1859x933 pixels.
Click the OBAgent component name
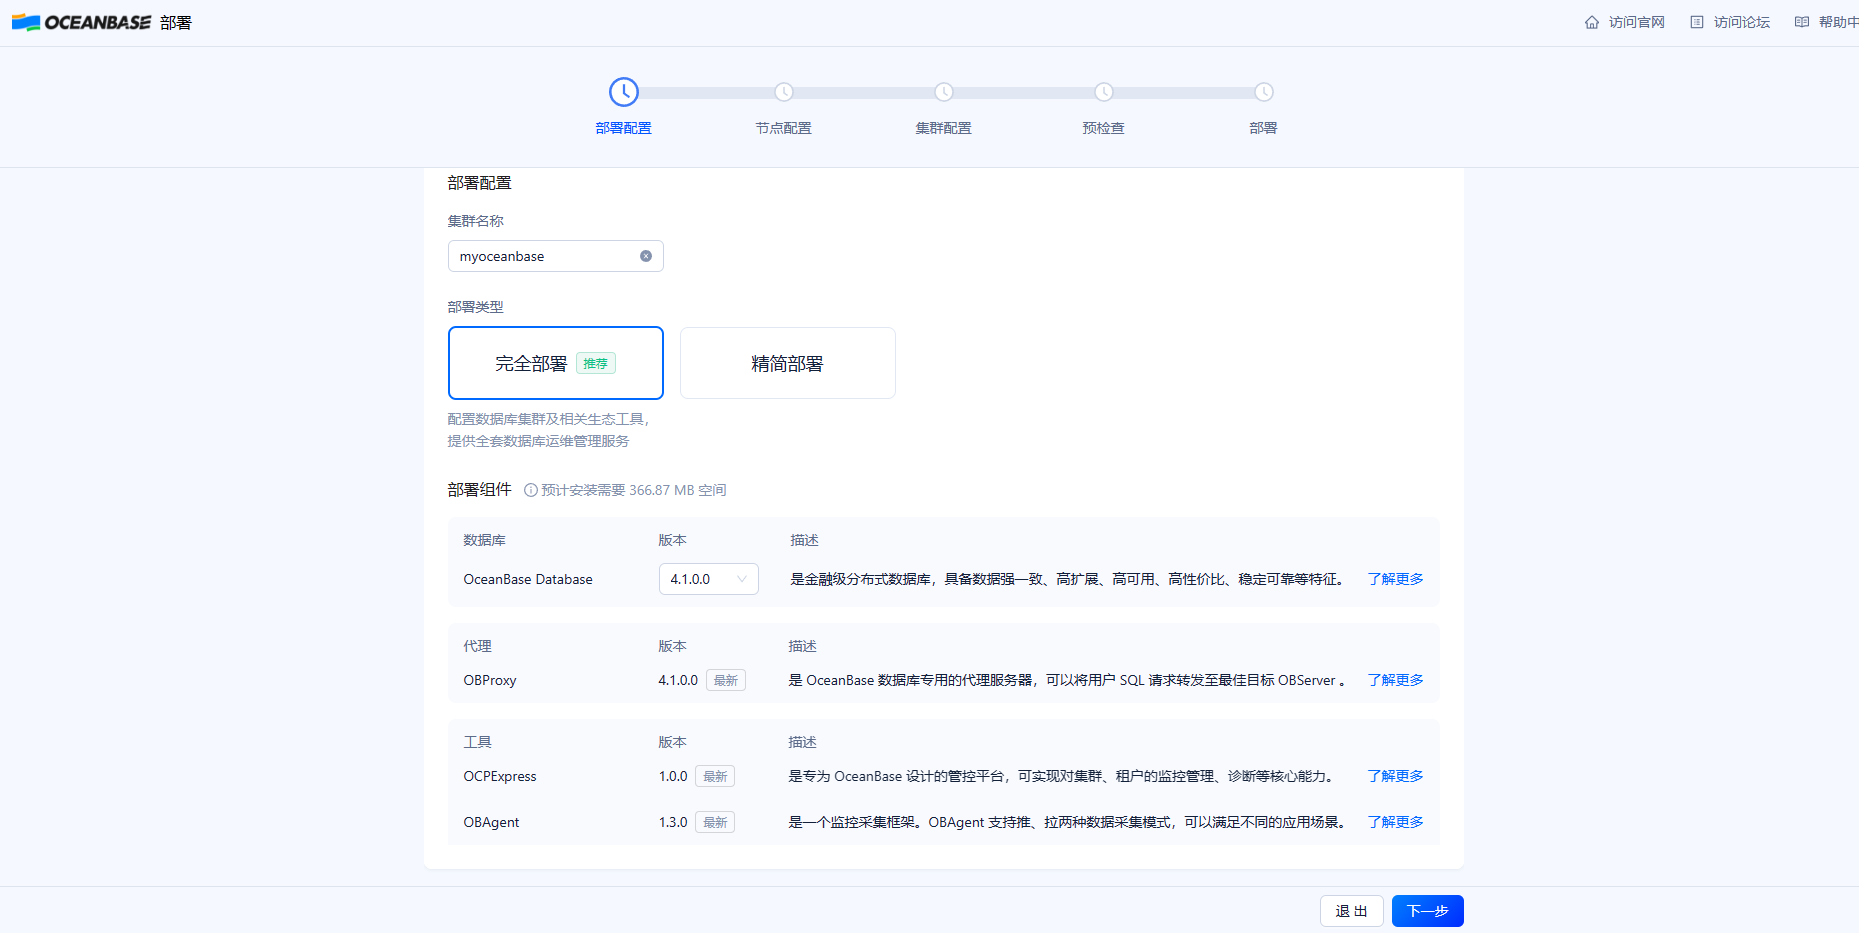tap(491, 822)
